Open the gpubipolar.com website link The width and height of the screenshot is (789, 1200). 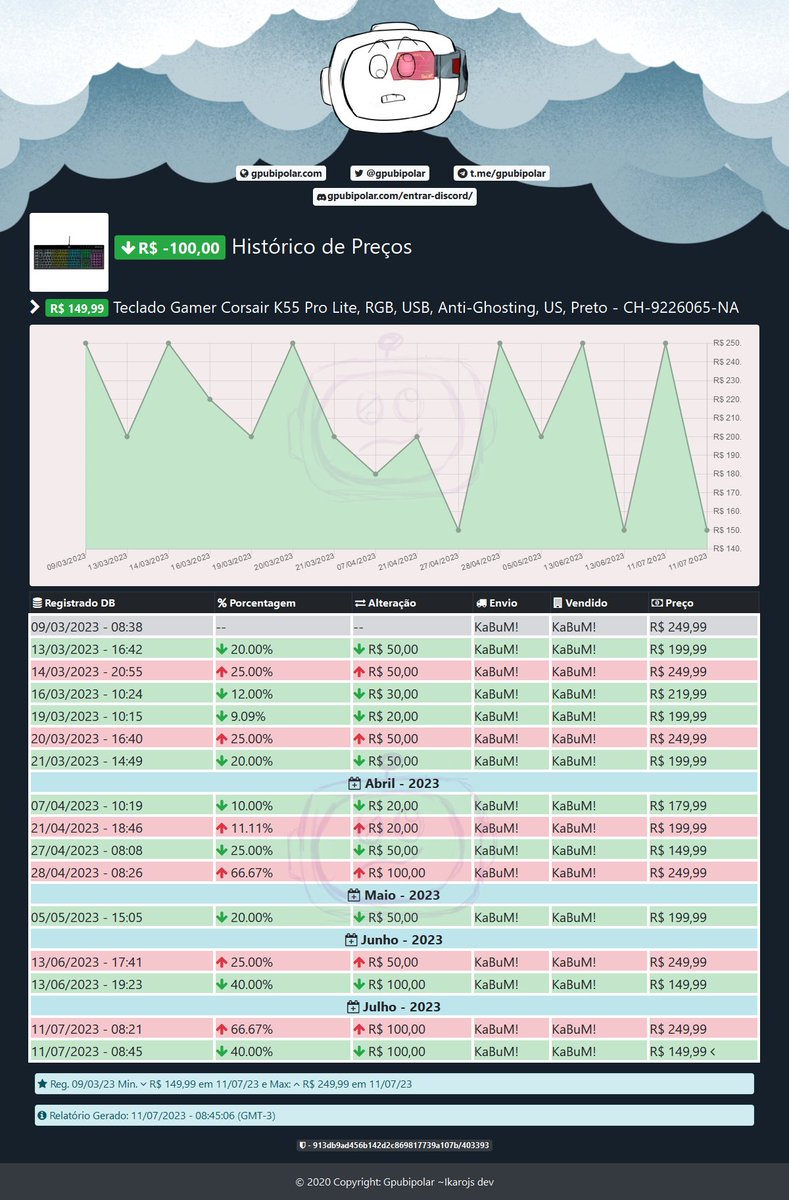coord(281,173)
